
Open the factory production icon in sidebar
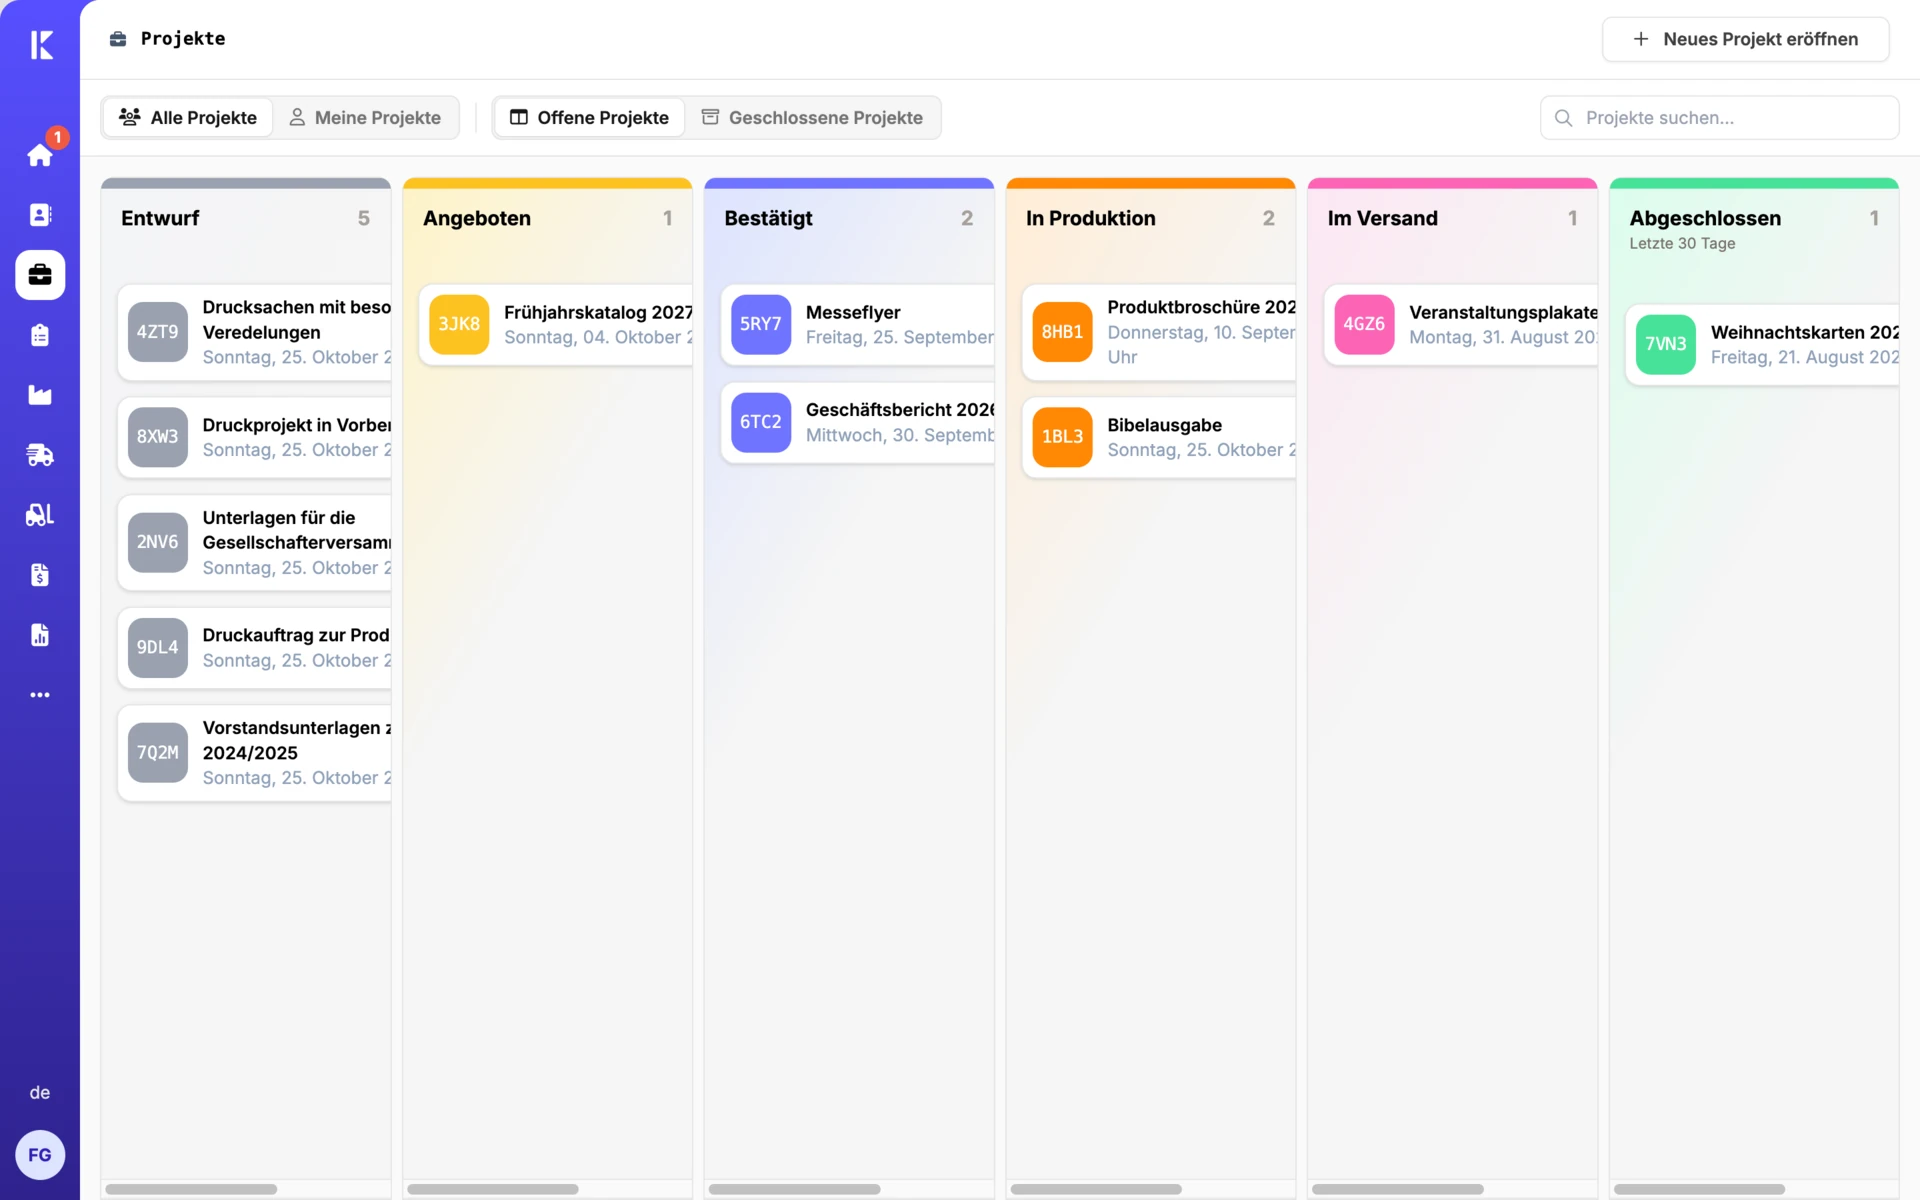[40, 395]
